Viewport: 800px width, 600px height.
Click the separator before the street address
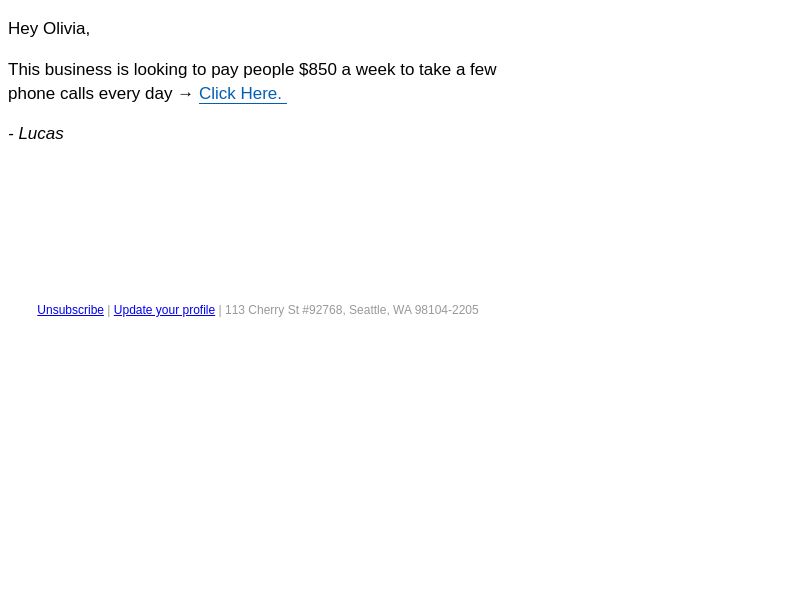[x=220, y=310]
